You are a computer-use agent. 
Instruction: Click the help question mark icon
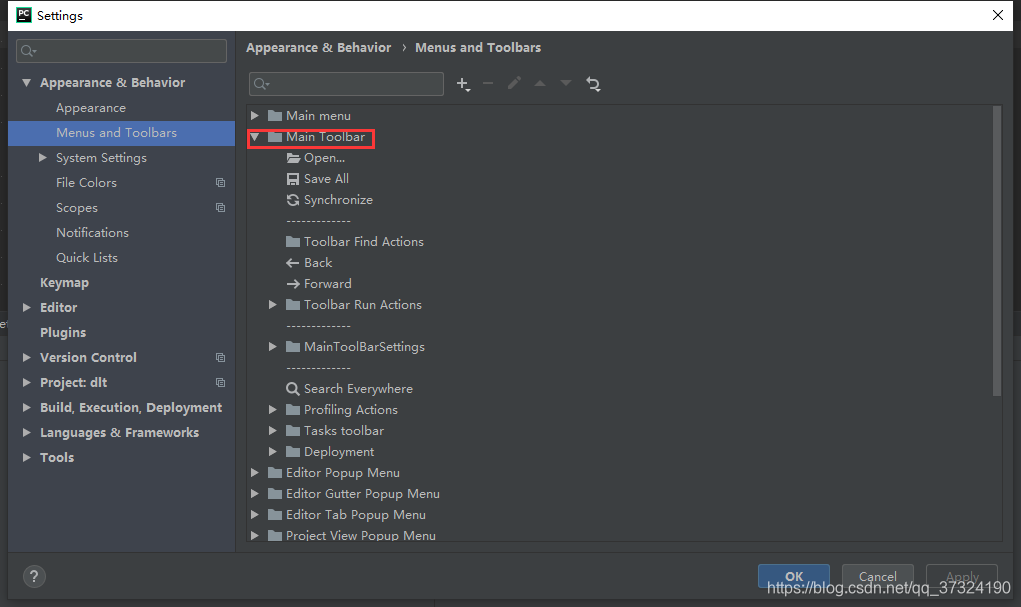(x=34, y=576)
